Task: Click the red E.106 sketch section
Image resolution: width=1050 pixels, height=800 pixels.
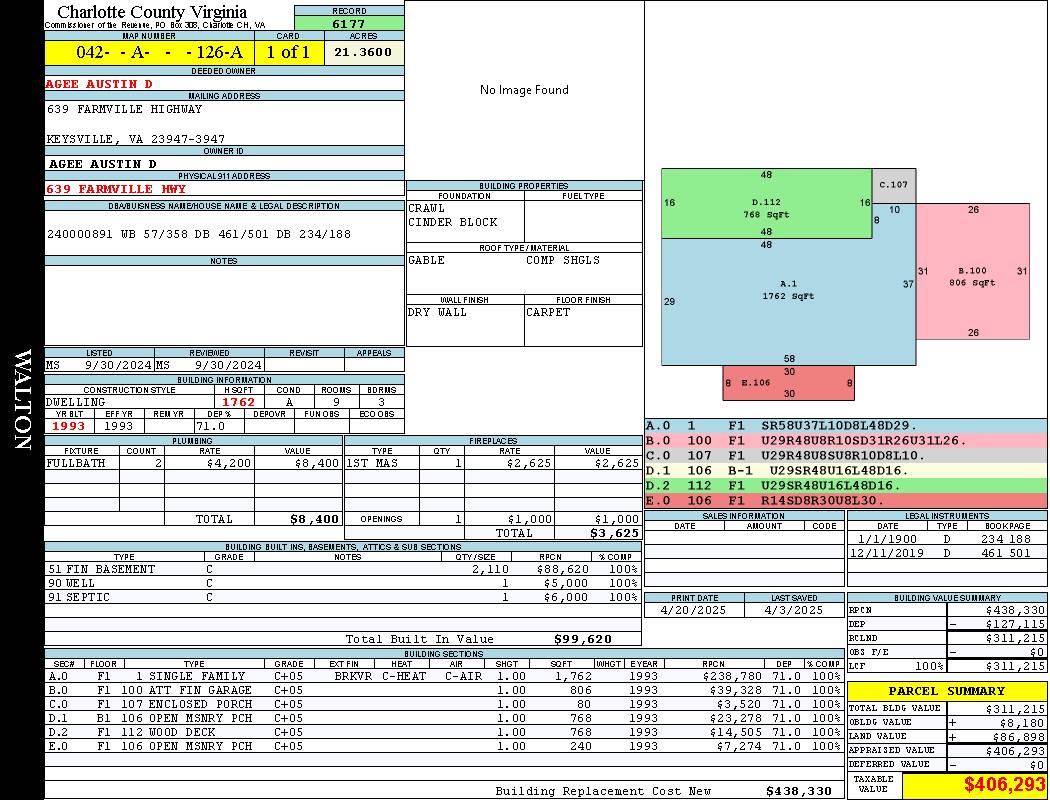Action: coord(788,383)
